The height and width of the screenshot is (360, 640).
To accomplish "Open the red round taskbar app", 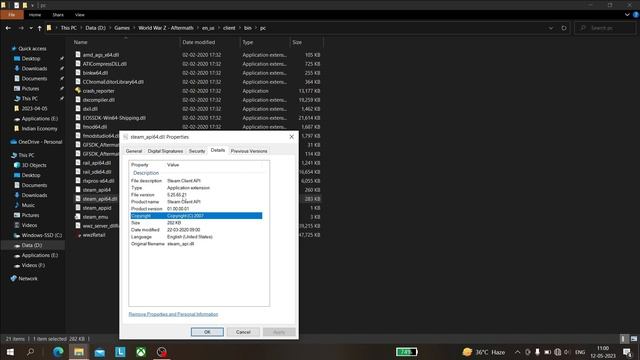I will [162, 352].
